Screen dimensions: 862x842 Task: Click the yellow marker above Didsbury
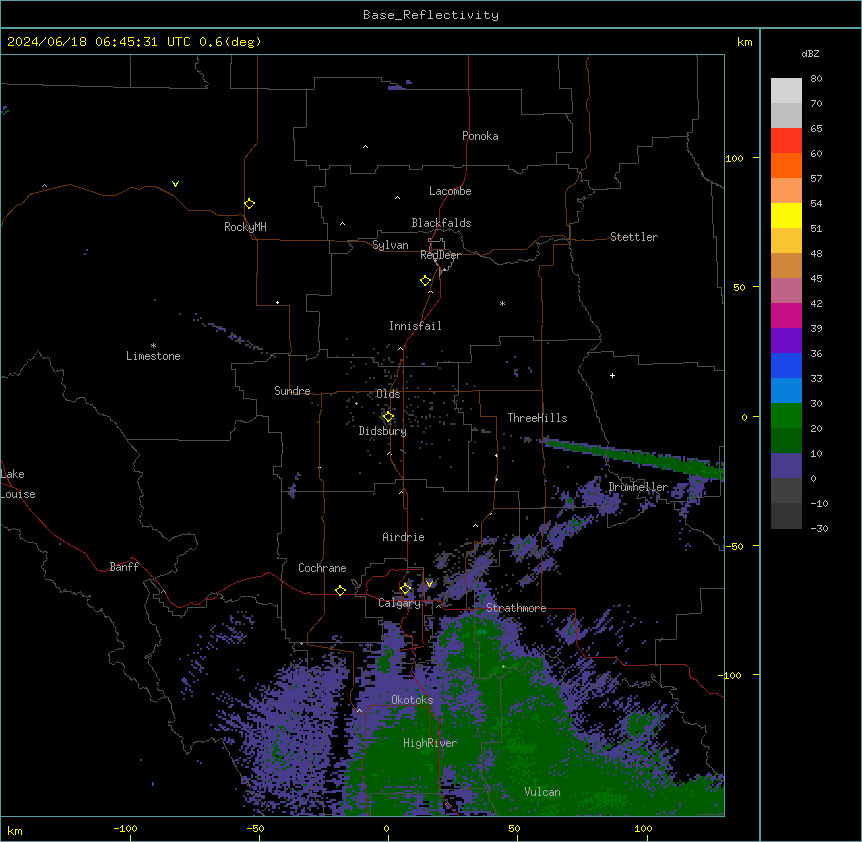click(x=388, y=417)
